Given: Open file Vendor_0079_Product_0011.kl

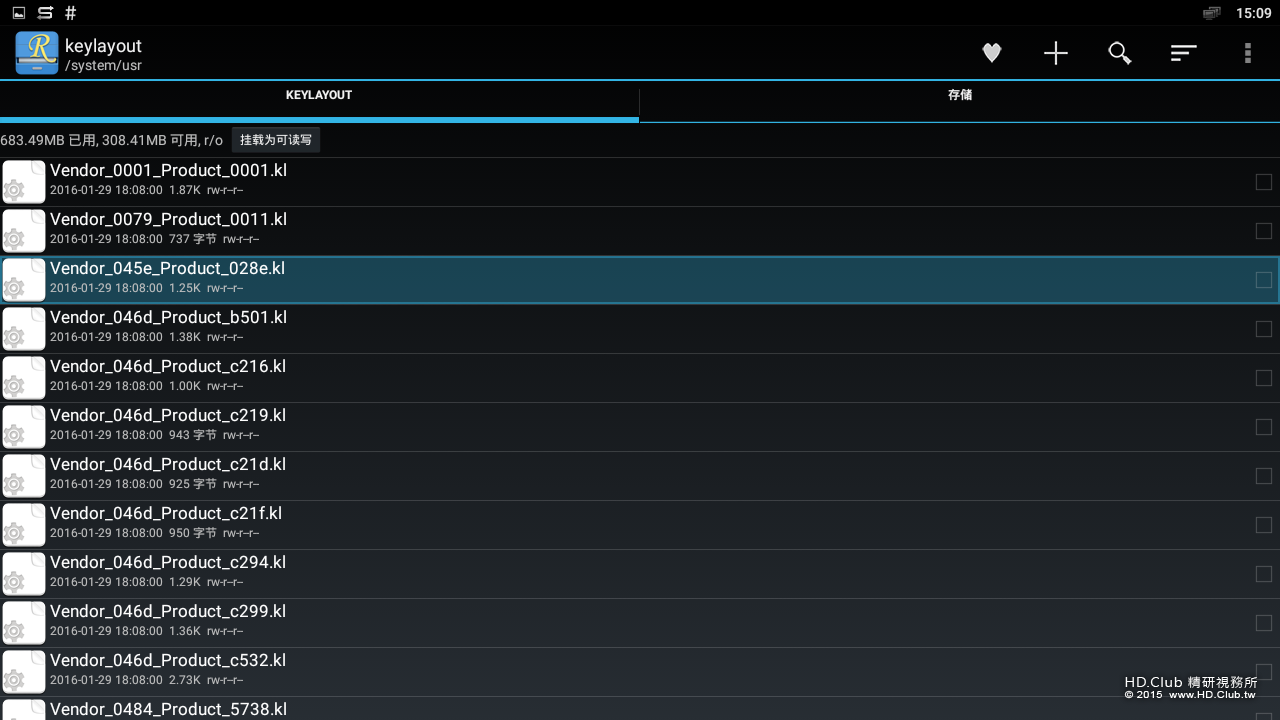Looking at the screenshot, I should tap(640, 231).
